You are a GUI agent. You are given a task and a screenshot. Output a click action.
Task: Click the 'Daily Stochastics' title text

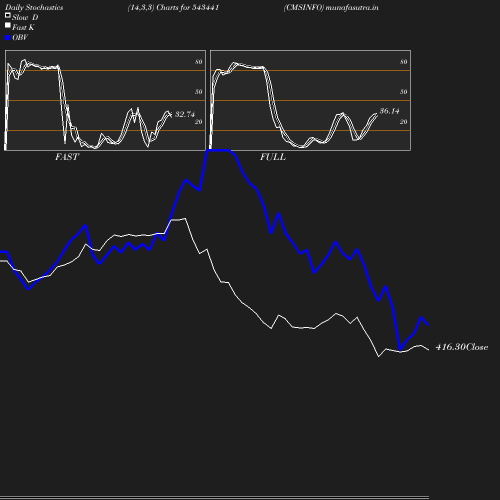tap(34, 8)
